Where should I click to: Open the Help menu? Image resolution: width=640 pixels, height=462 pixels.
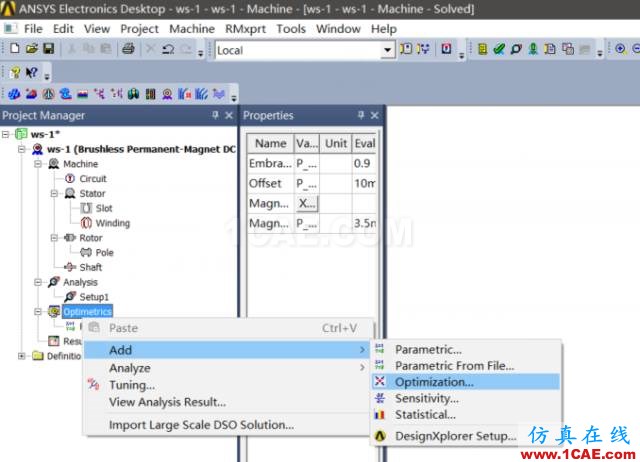coord(384,29)
